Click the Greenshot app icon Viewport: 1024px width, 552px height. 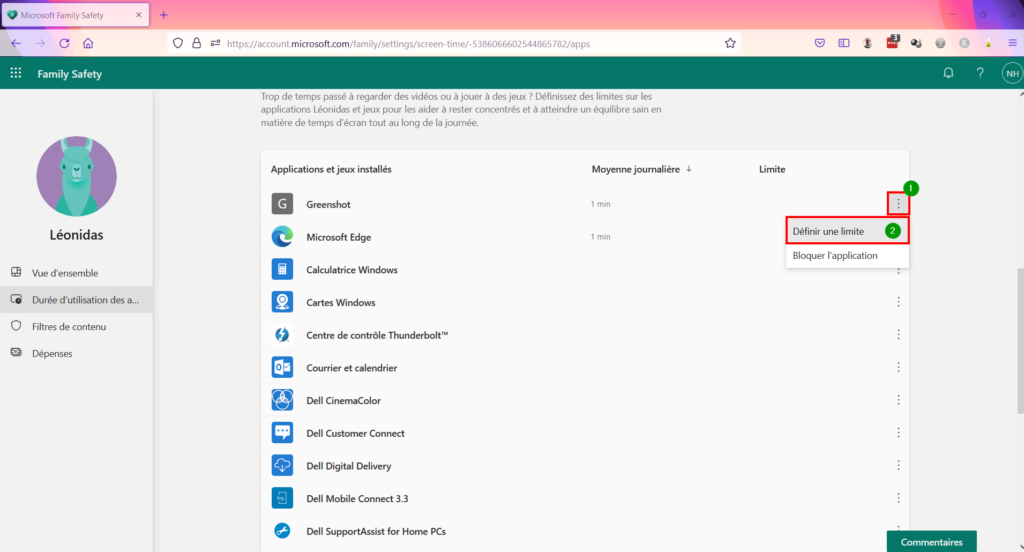click(282, 204)
